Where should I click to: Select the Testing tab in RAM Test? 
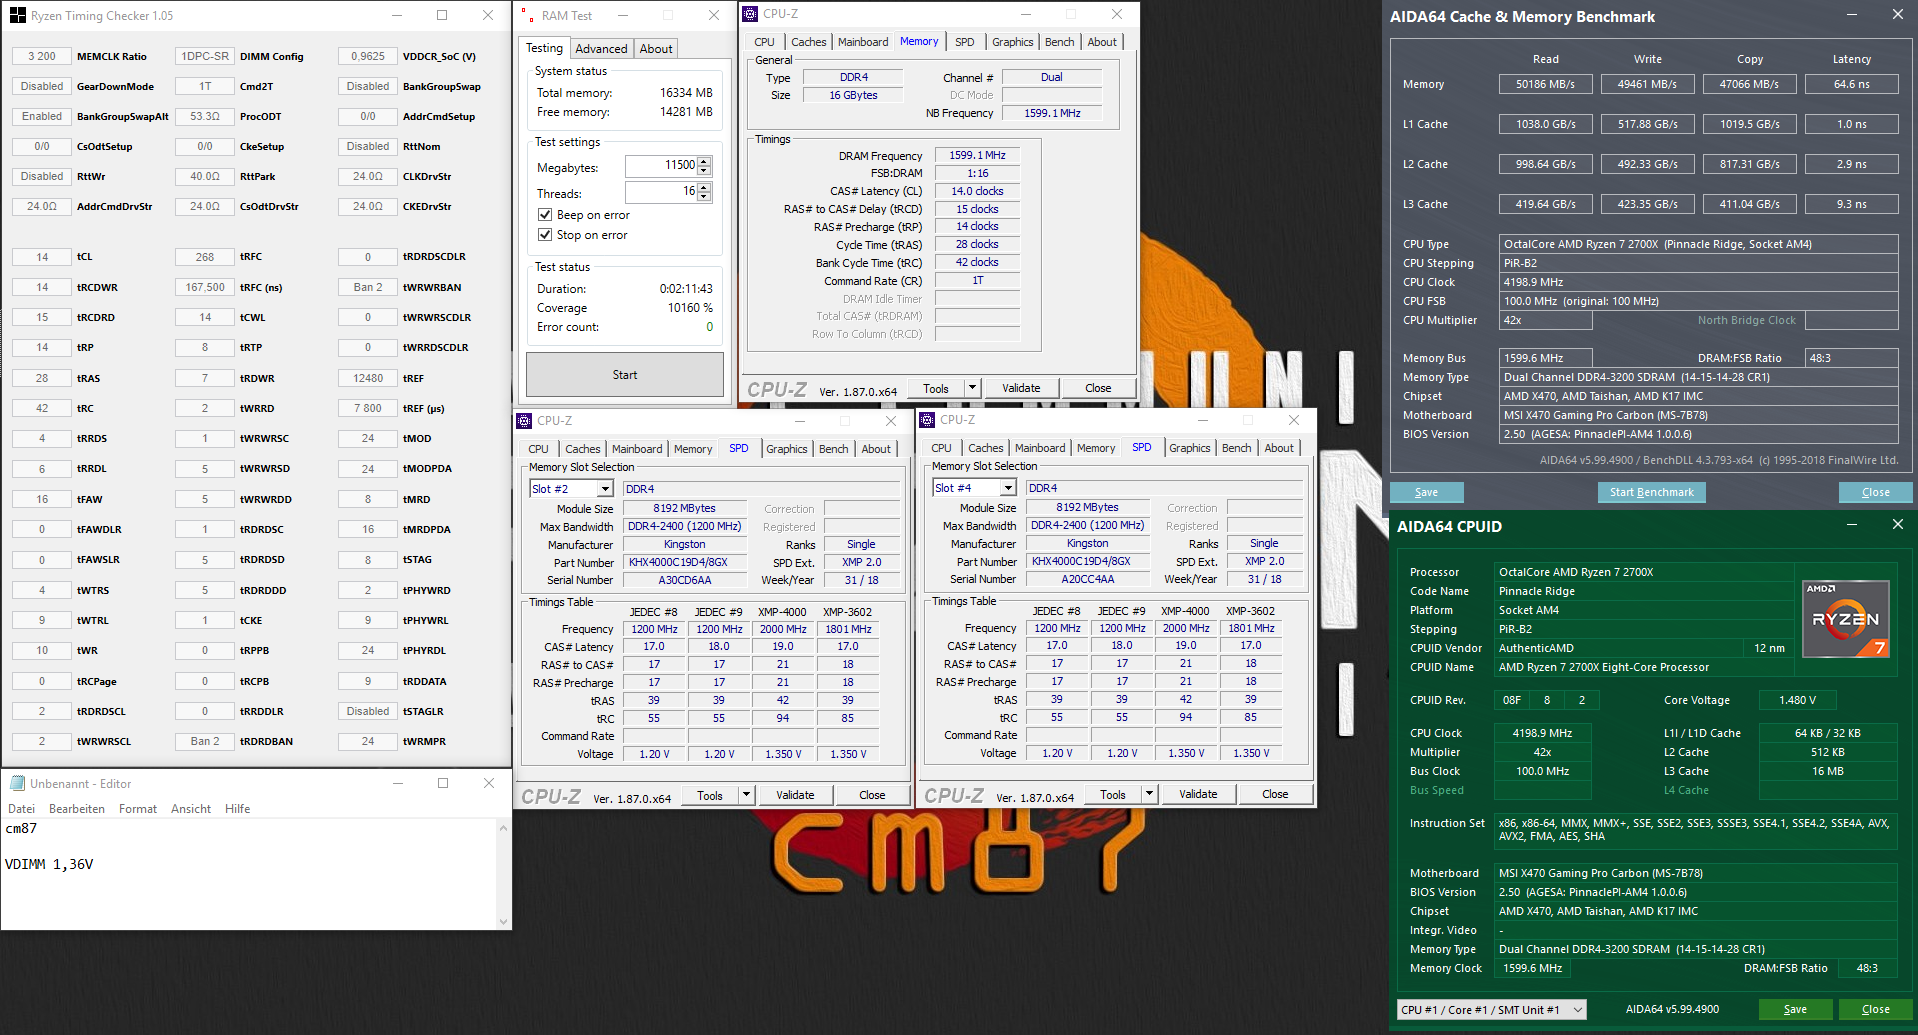(x=545, y=48)
